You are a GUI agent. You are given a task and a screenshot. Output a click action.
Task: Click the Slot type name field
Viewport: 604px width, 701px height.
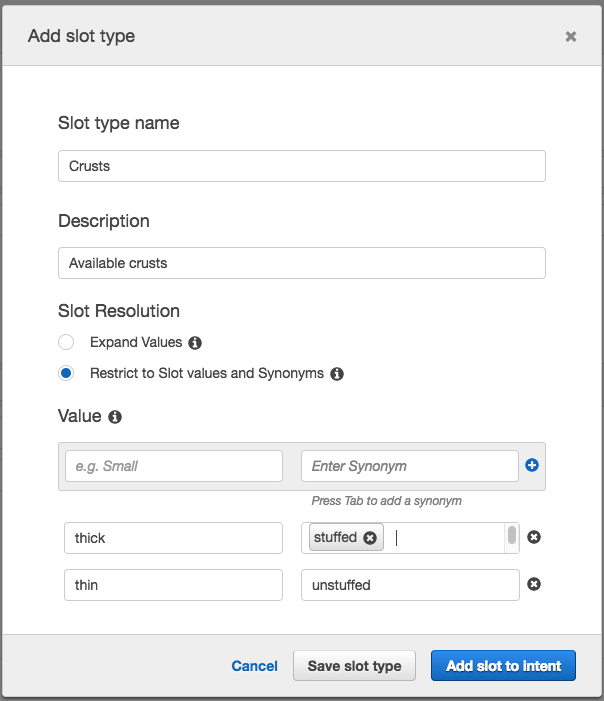point(301,166)
